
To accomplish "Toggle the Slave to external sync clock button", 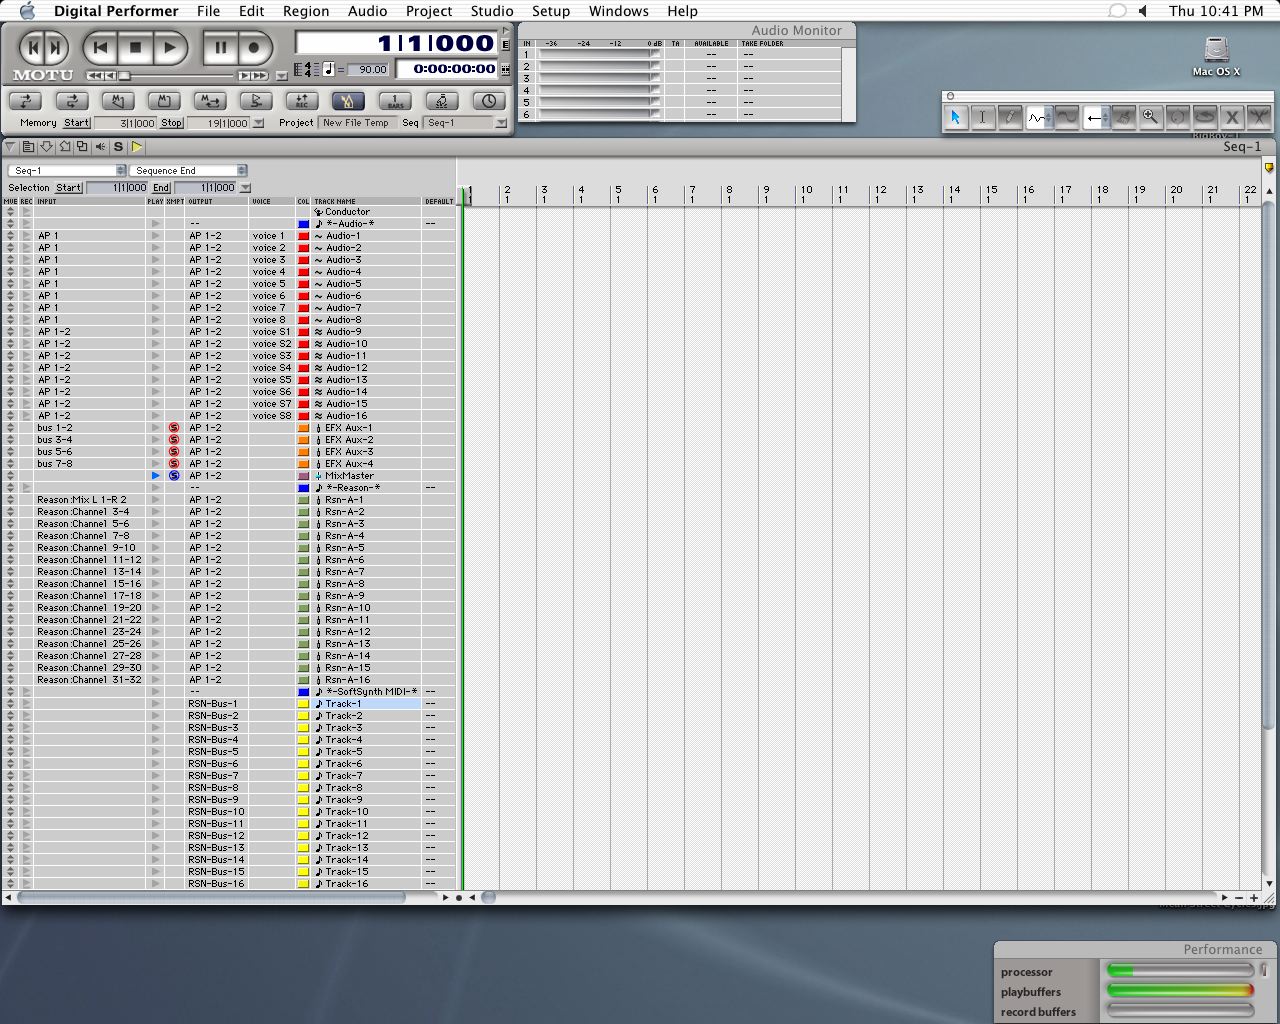I will tap(489, 101).
